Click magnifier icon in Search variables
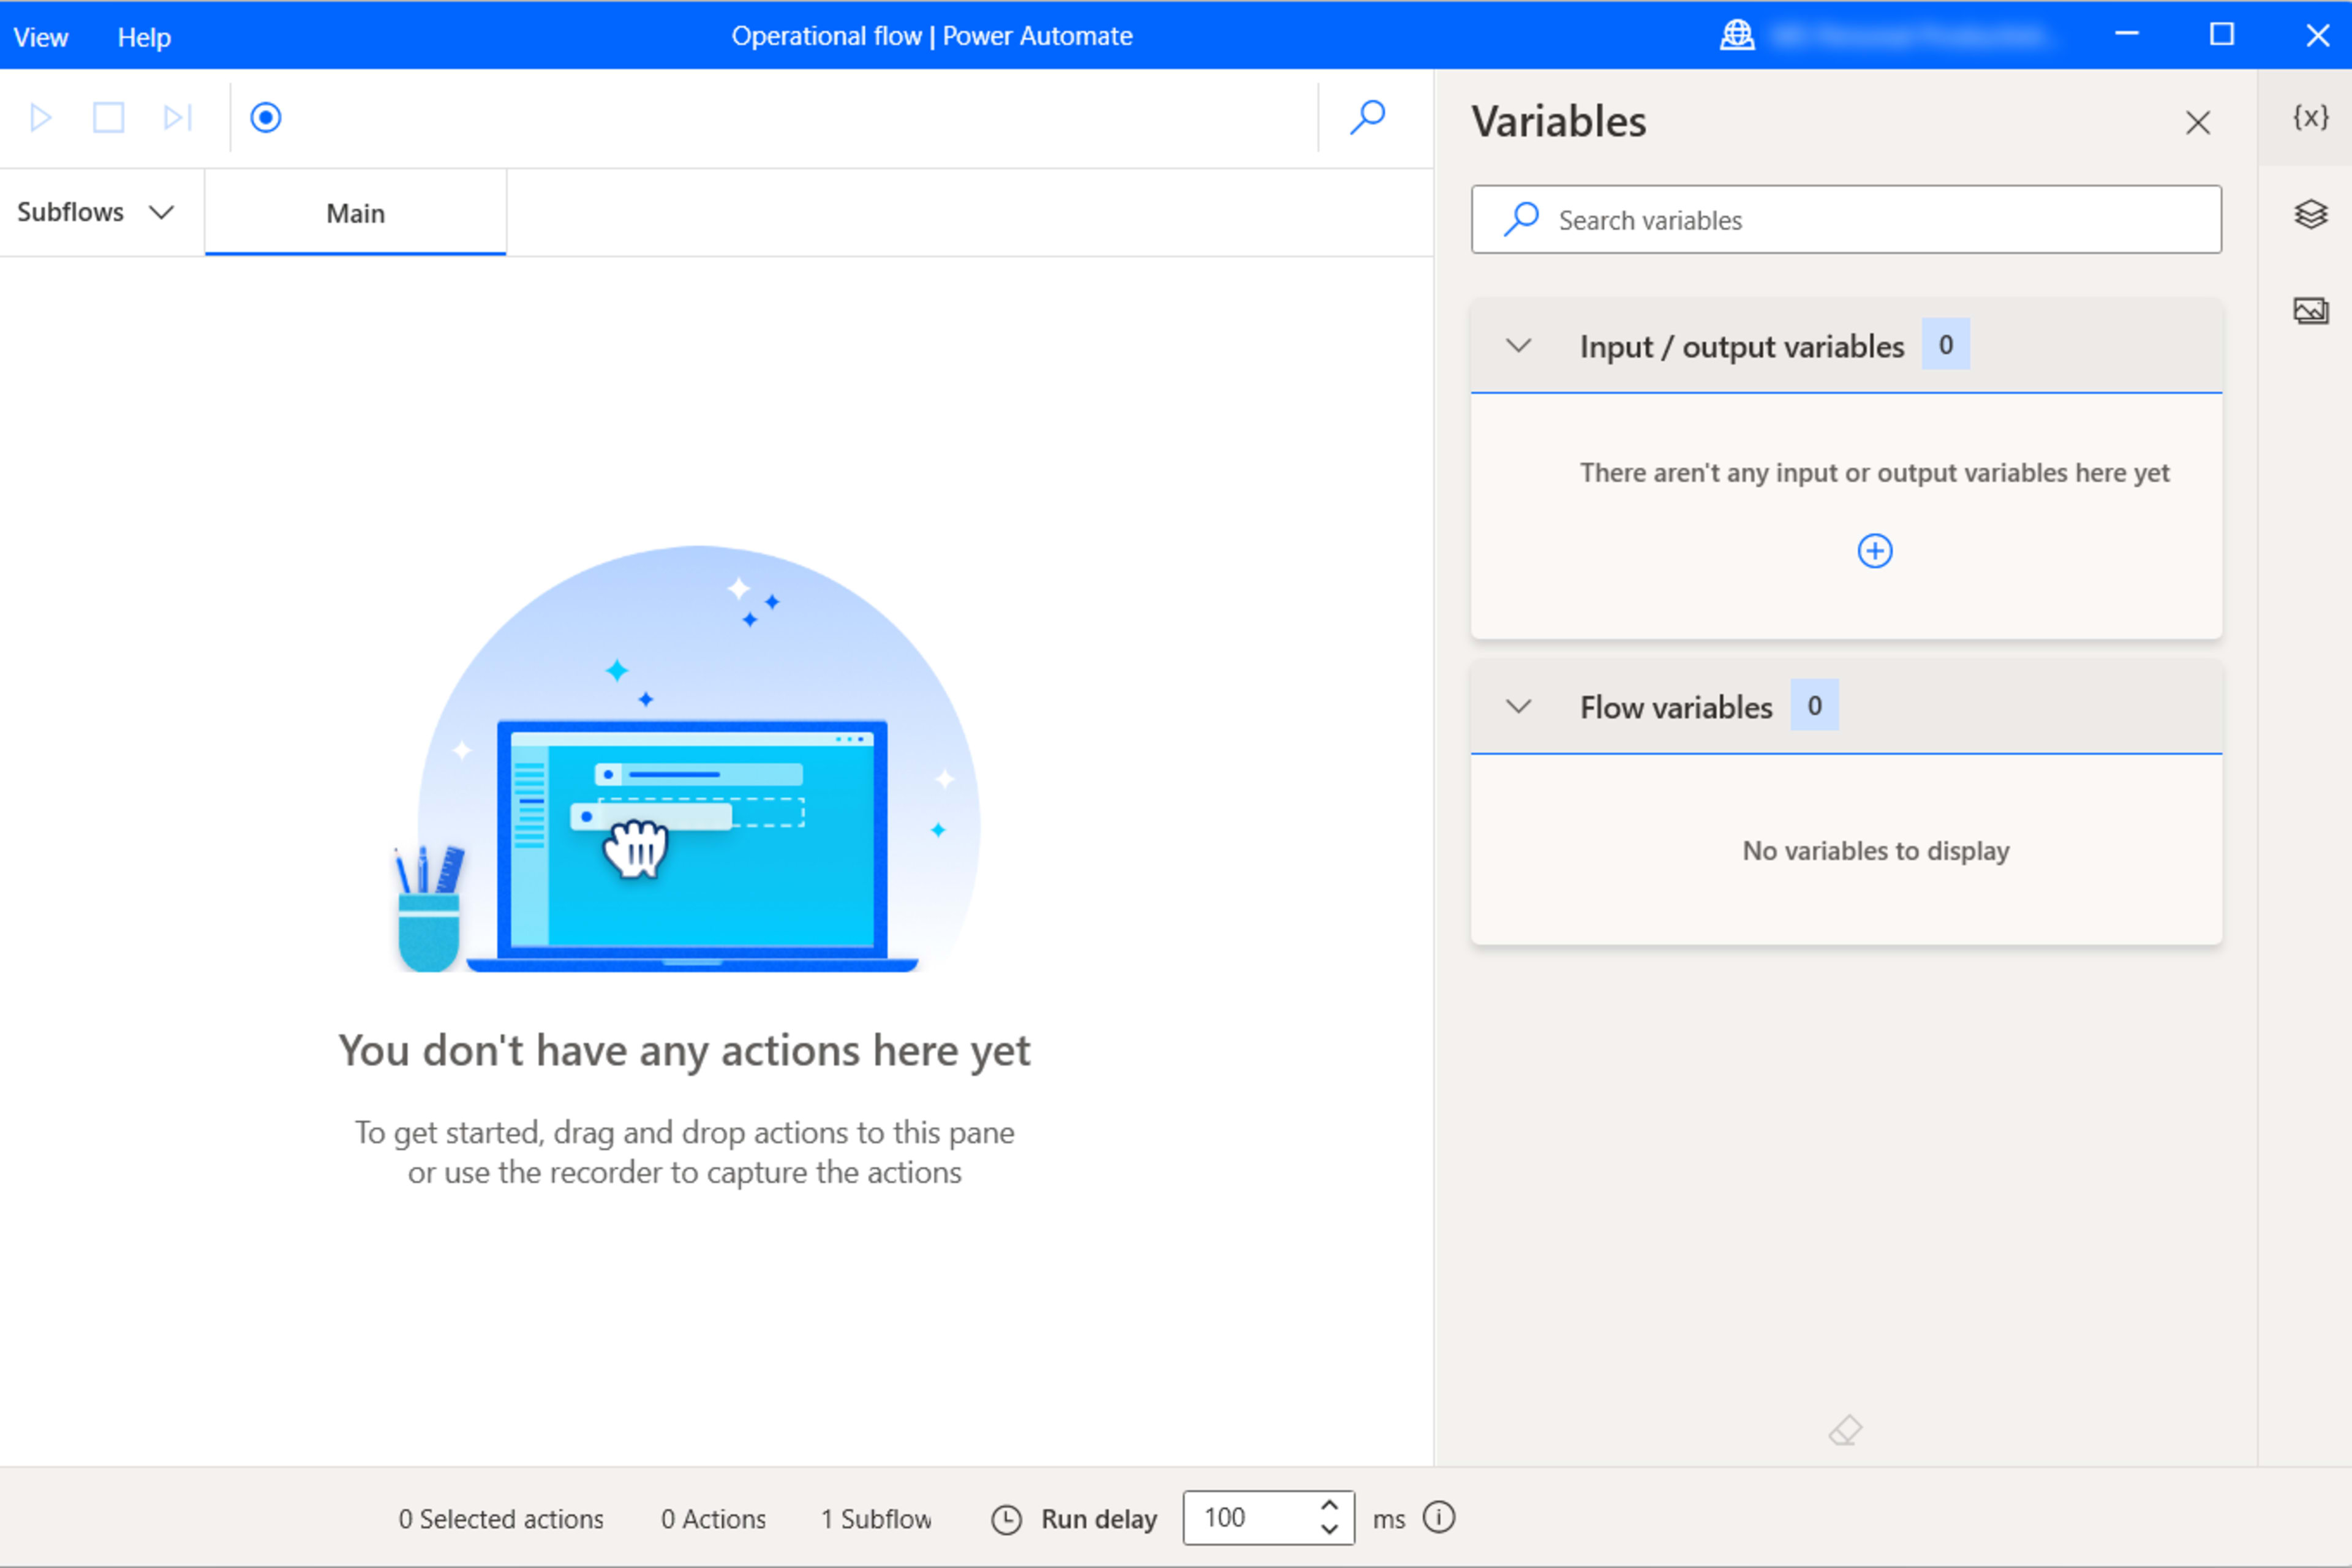This screenshot has height=1568, width=2352. point(1521,219)
